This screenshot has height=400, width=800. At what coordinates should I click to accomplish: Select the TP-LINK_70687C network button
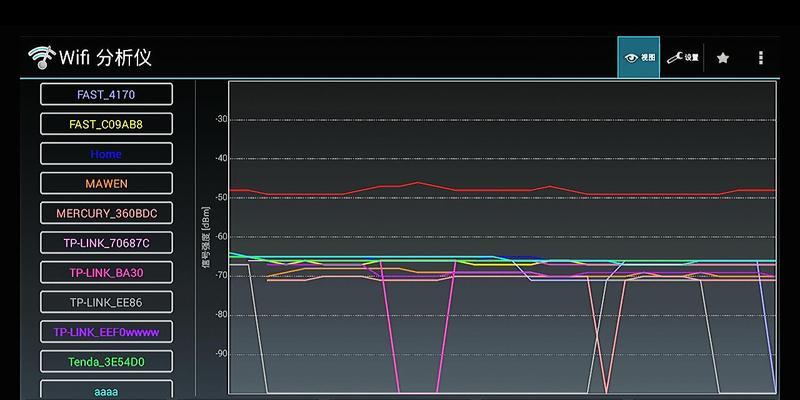point(106,243)
